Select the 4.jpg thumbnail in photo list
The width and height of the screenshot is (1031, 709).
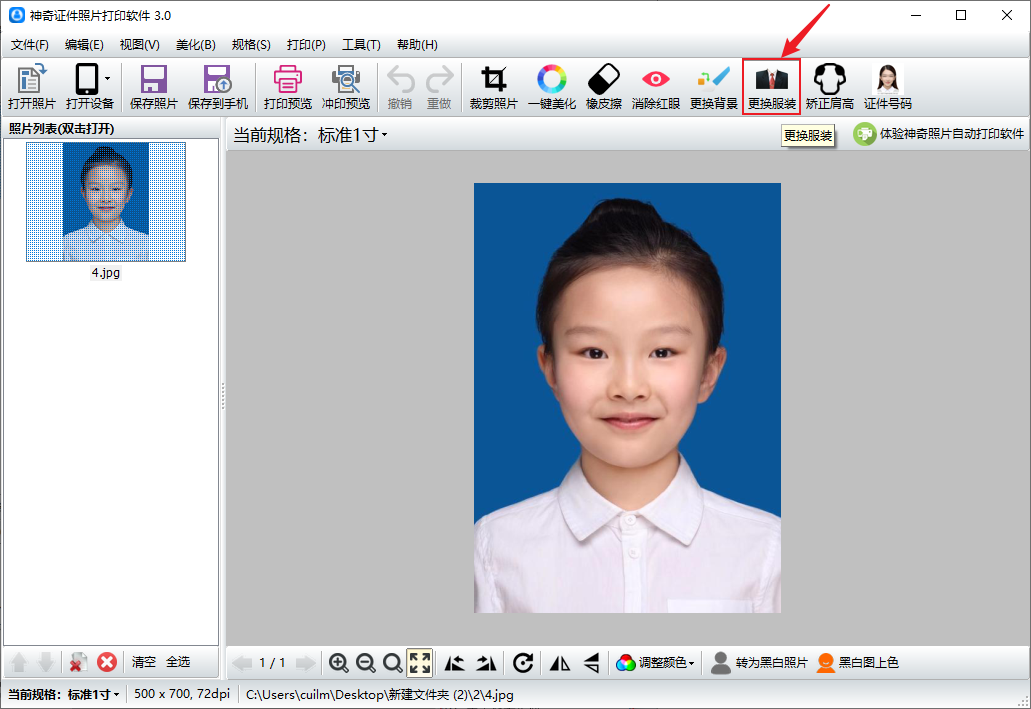point(105,202)
